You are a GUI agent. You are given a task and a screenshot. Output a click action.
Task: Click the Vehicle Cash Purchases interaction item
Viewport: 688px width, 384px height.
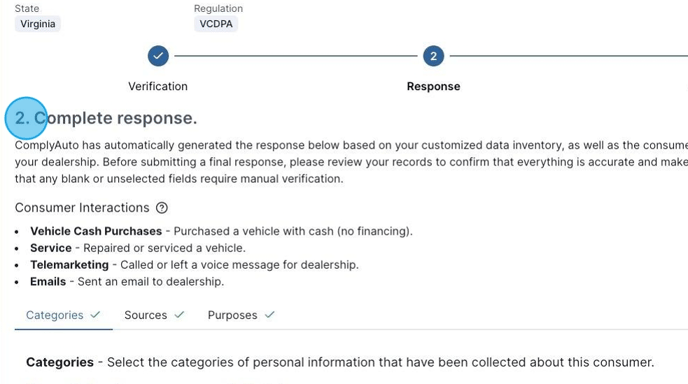tap(221, 231)
